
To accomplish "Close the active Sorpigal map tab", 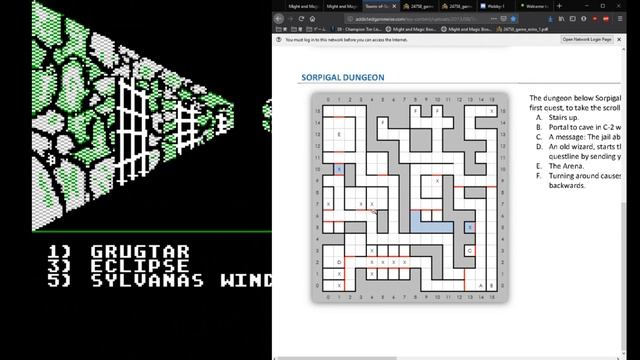I will pos(394,6).
